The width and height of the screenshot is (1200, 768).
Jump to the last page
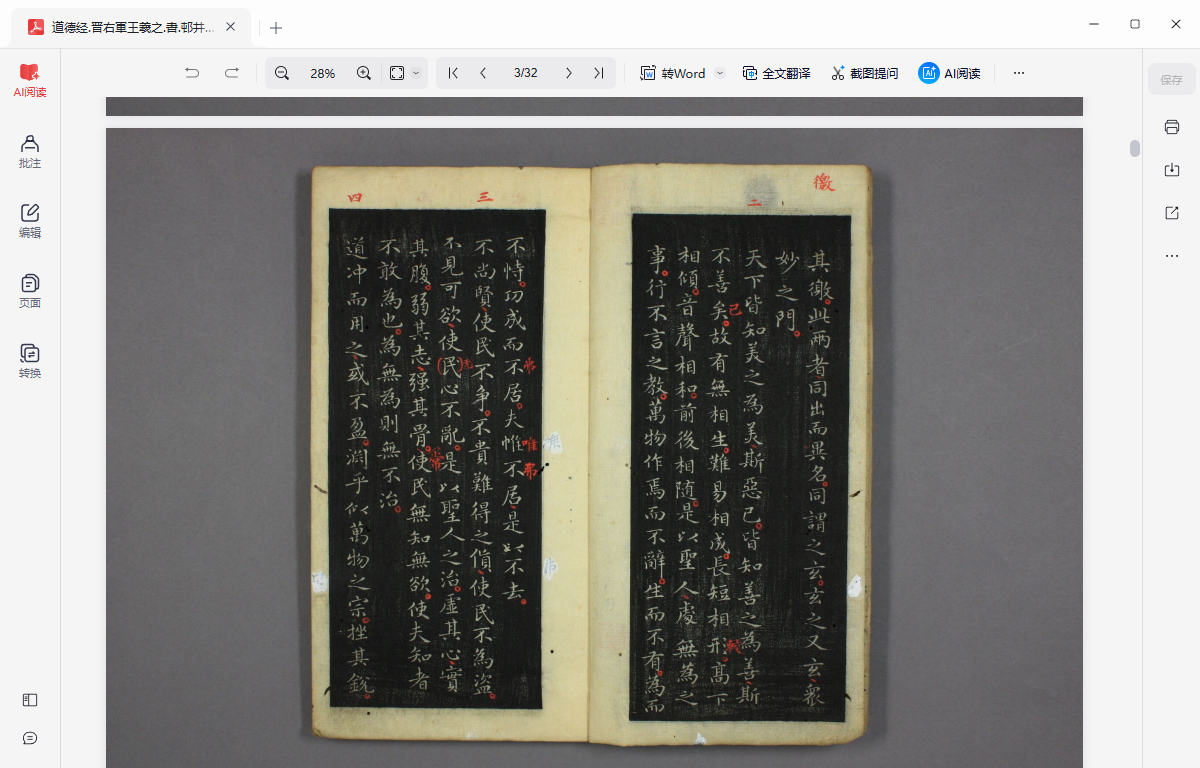point(598,73)
